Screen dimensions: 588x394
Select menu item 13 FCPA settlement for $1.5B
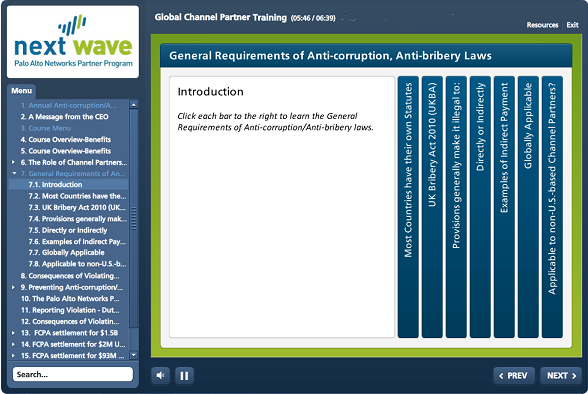click(69, 333)
